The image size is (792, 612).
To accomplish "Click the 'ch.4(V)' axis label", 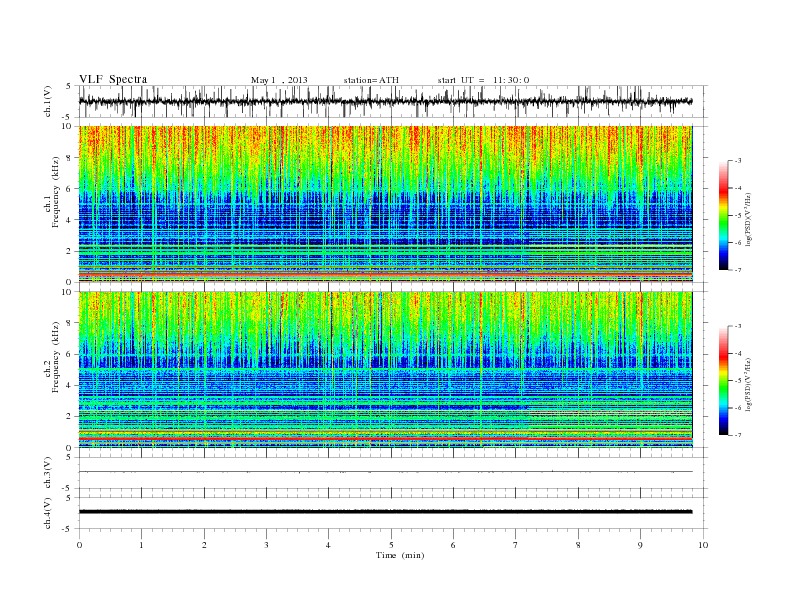I will (x=47, y=513).
